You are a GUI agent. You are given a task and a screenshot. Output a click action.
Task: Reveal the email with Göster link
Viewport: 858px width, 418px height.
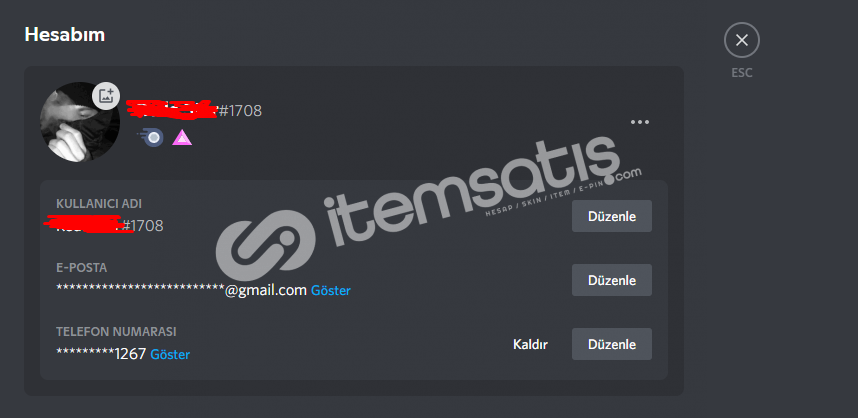click(331, 291)
